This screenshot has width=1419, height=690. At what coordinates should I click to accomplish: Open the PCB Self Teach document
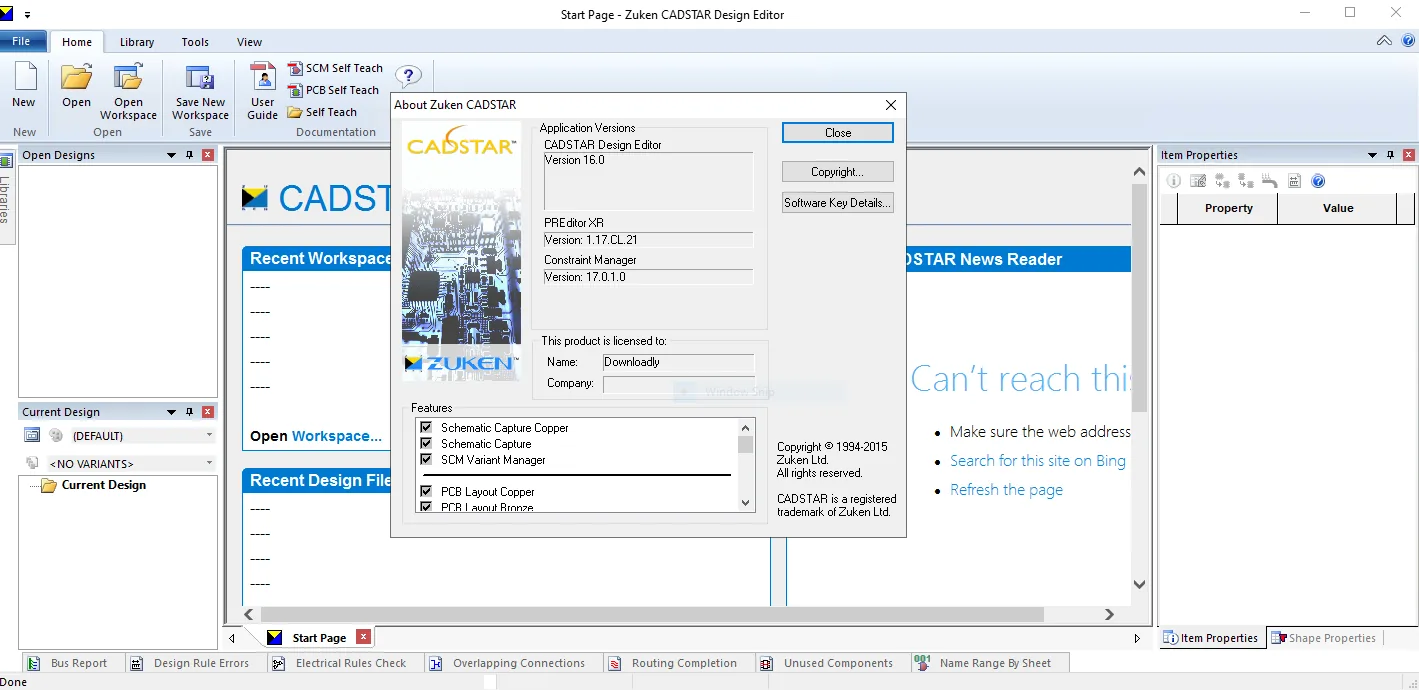pyautogui.click(x=333, y=90)
